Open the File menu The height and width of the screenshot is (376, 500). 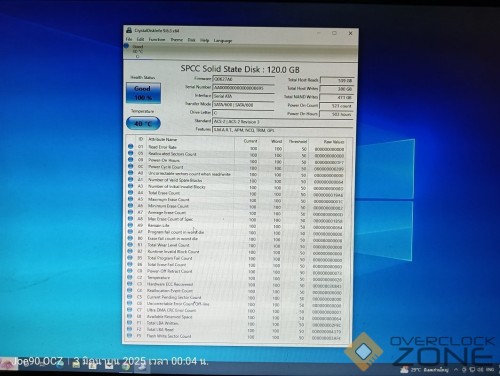tap(129, 39)
